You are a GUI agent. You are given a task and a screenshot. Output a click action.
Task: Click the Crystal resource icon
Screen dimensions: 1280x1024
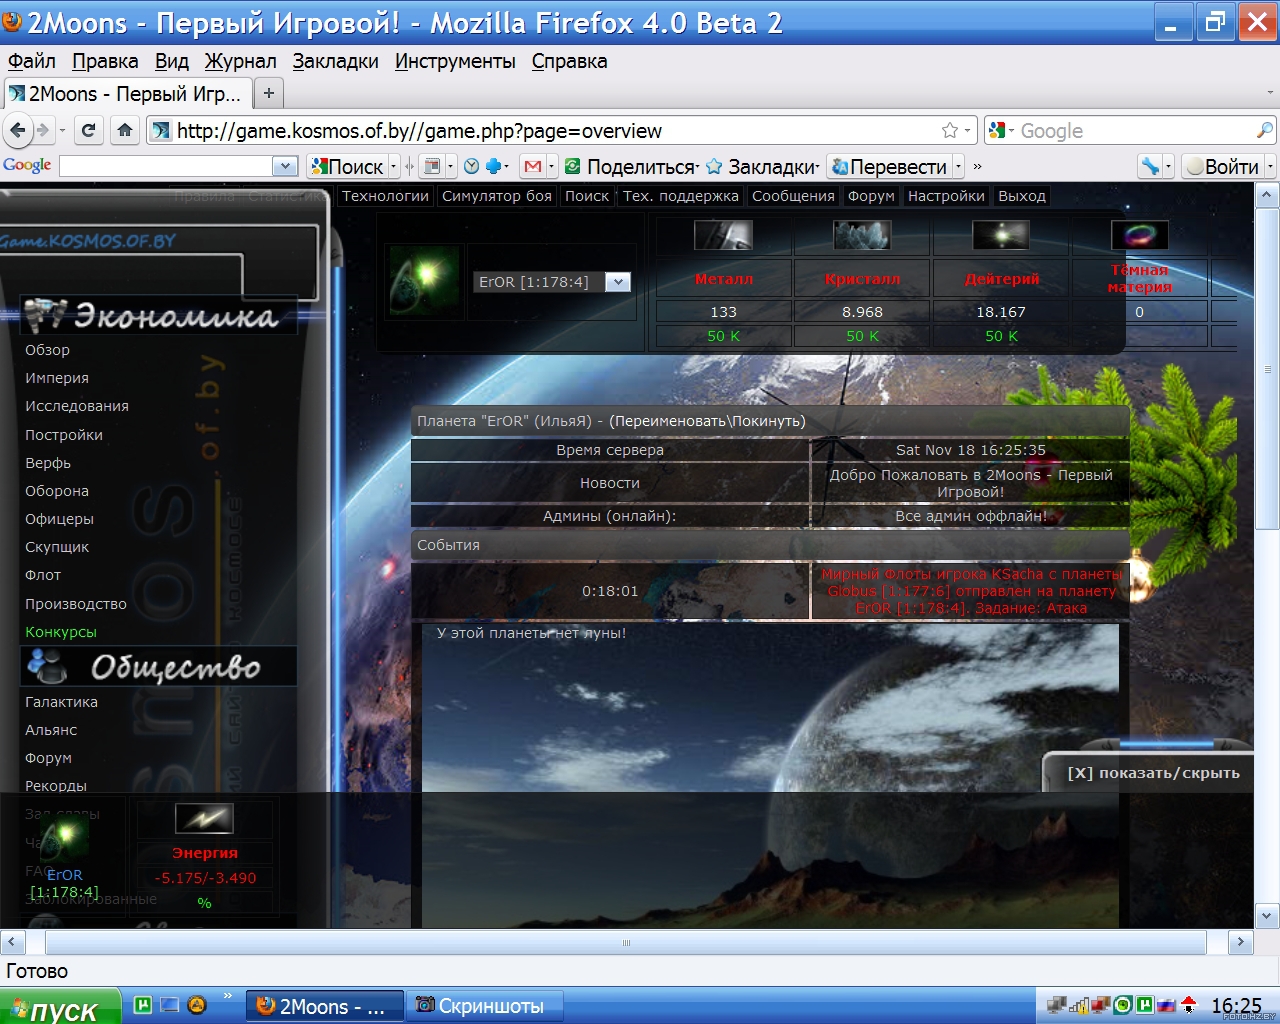862,236
